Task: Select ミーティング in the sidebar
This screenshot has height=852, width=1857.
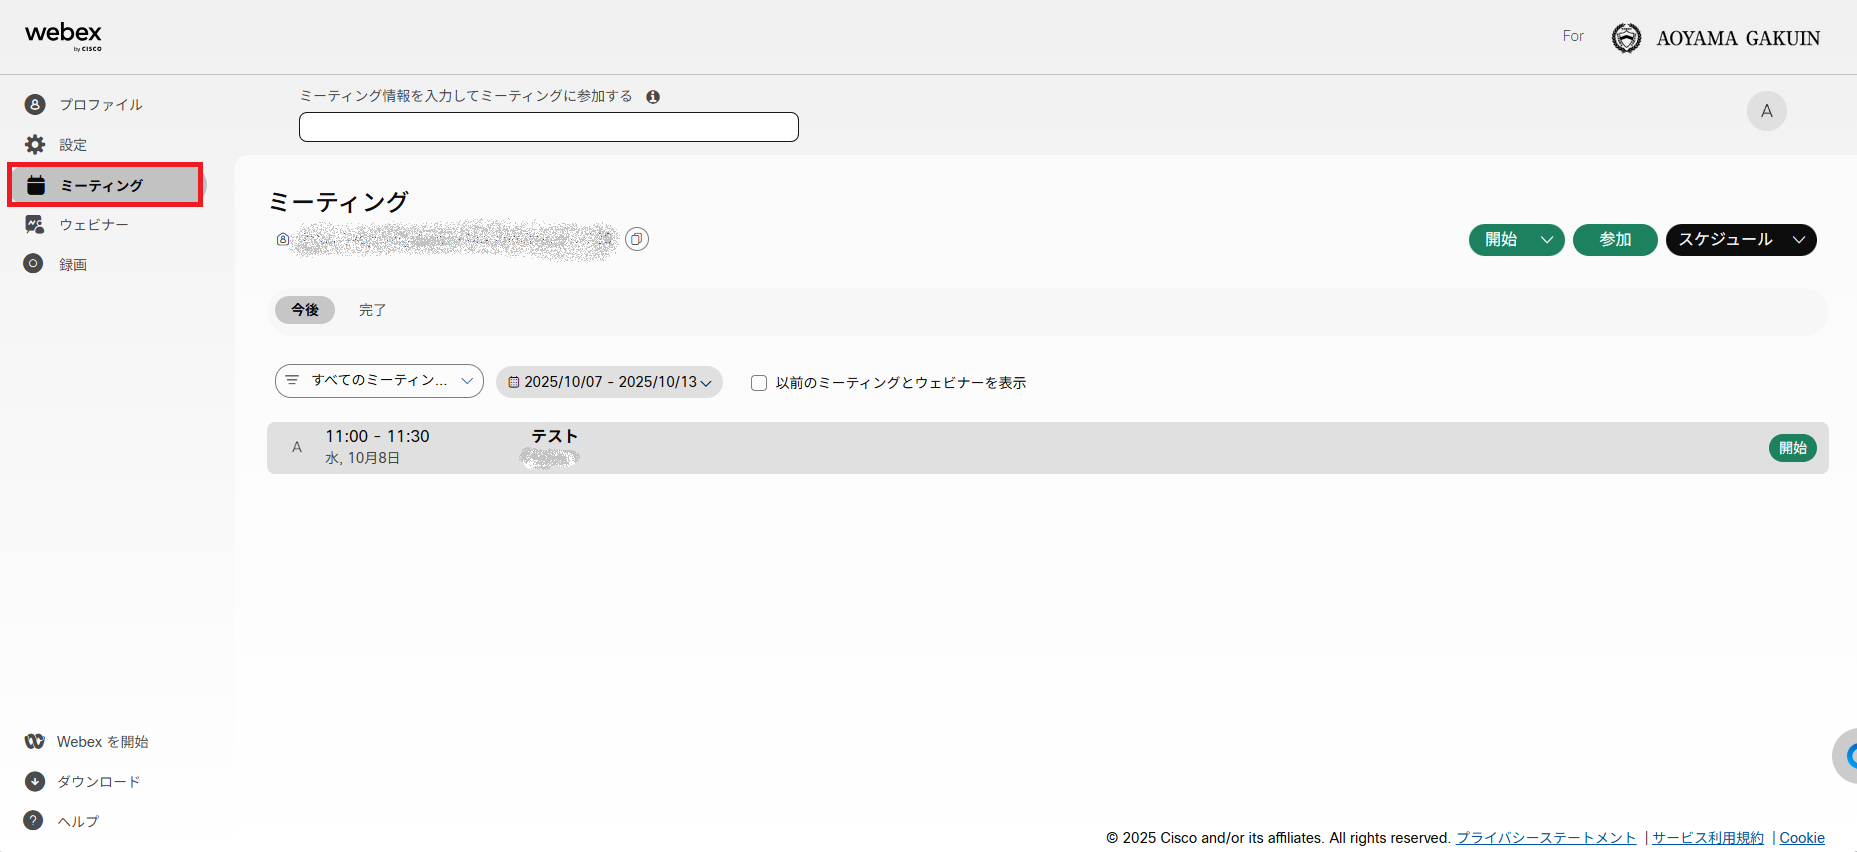Action: pos(106,185)
